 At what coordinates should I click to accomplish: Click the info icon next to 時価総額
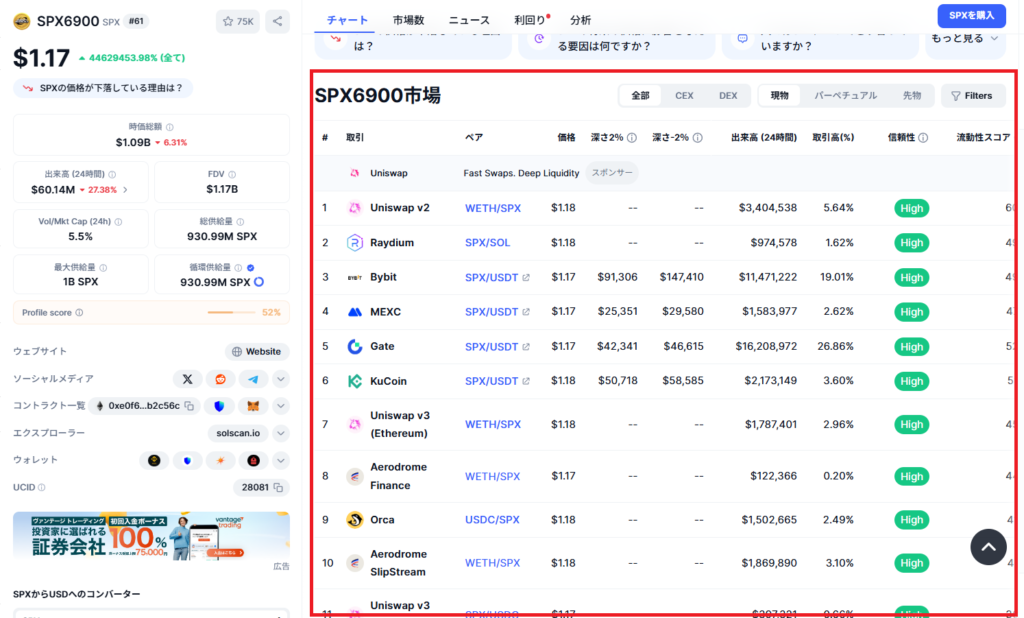170,127
